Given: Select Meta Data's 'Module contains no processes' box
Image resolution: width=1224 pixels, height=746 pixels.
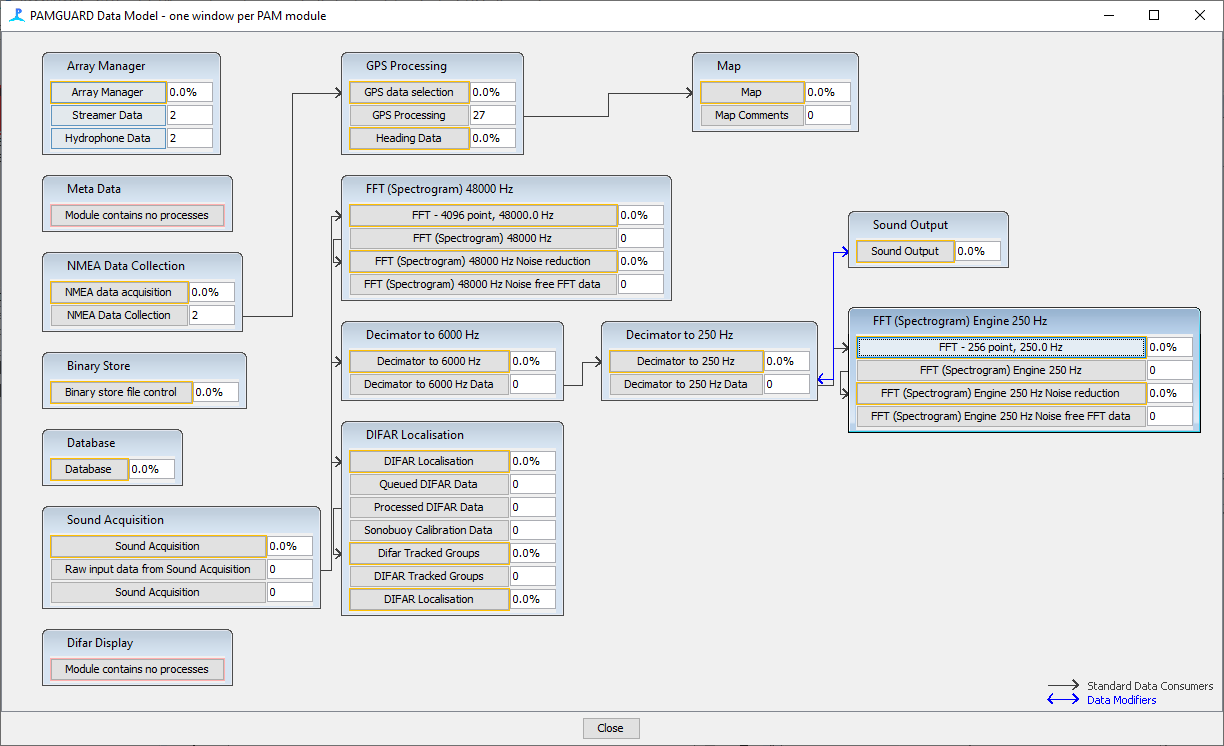Looking at the screenshot, I should pos(137,215).
